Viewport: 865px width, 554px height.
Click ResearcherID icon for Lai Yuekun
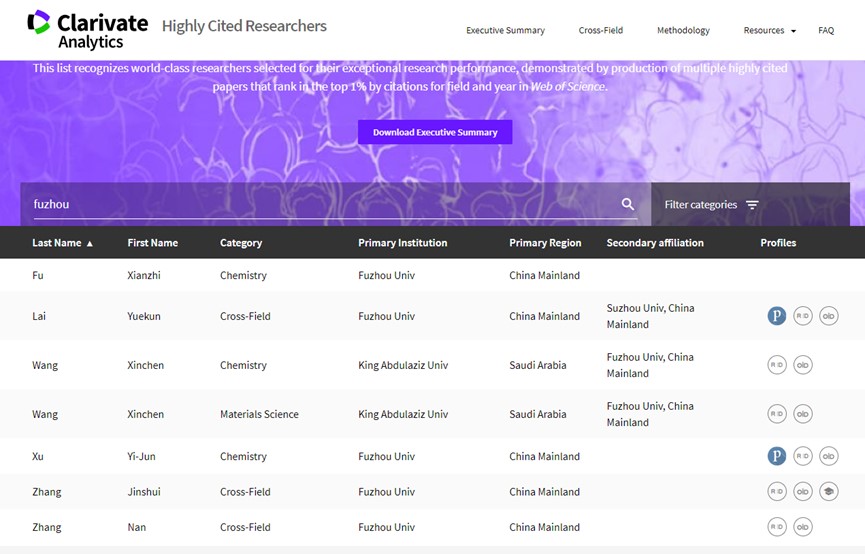(802, 316)
